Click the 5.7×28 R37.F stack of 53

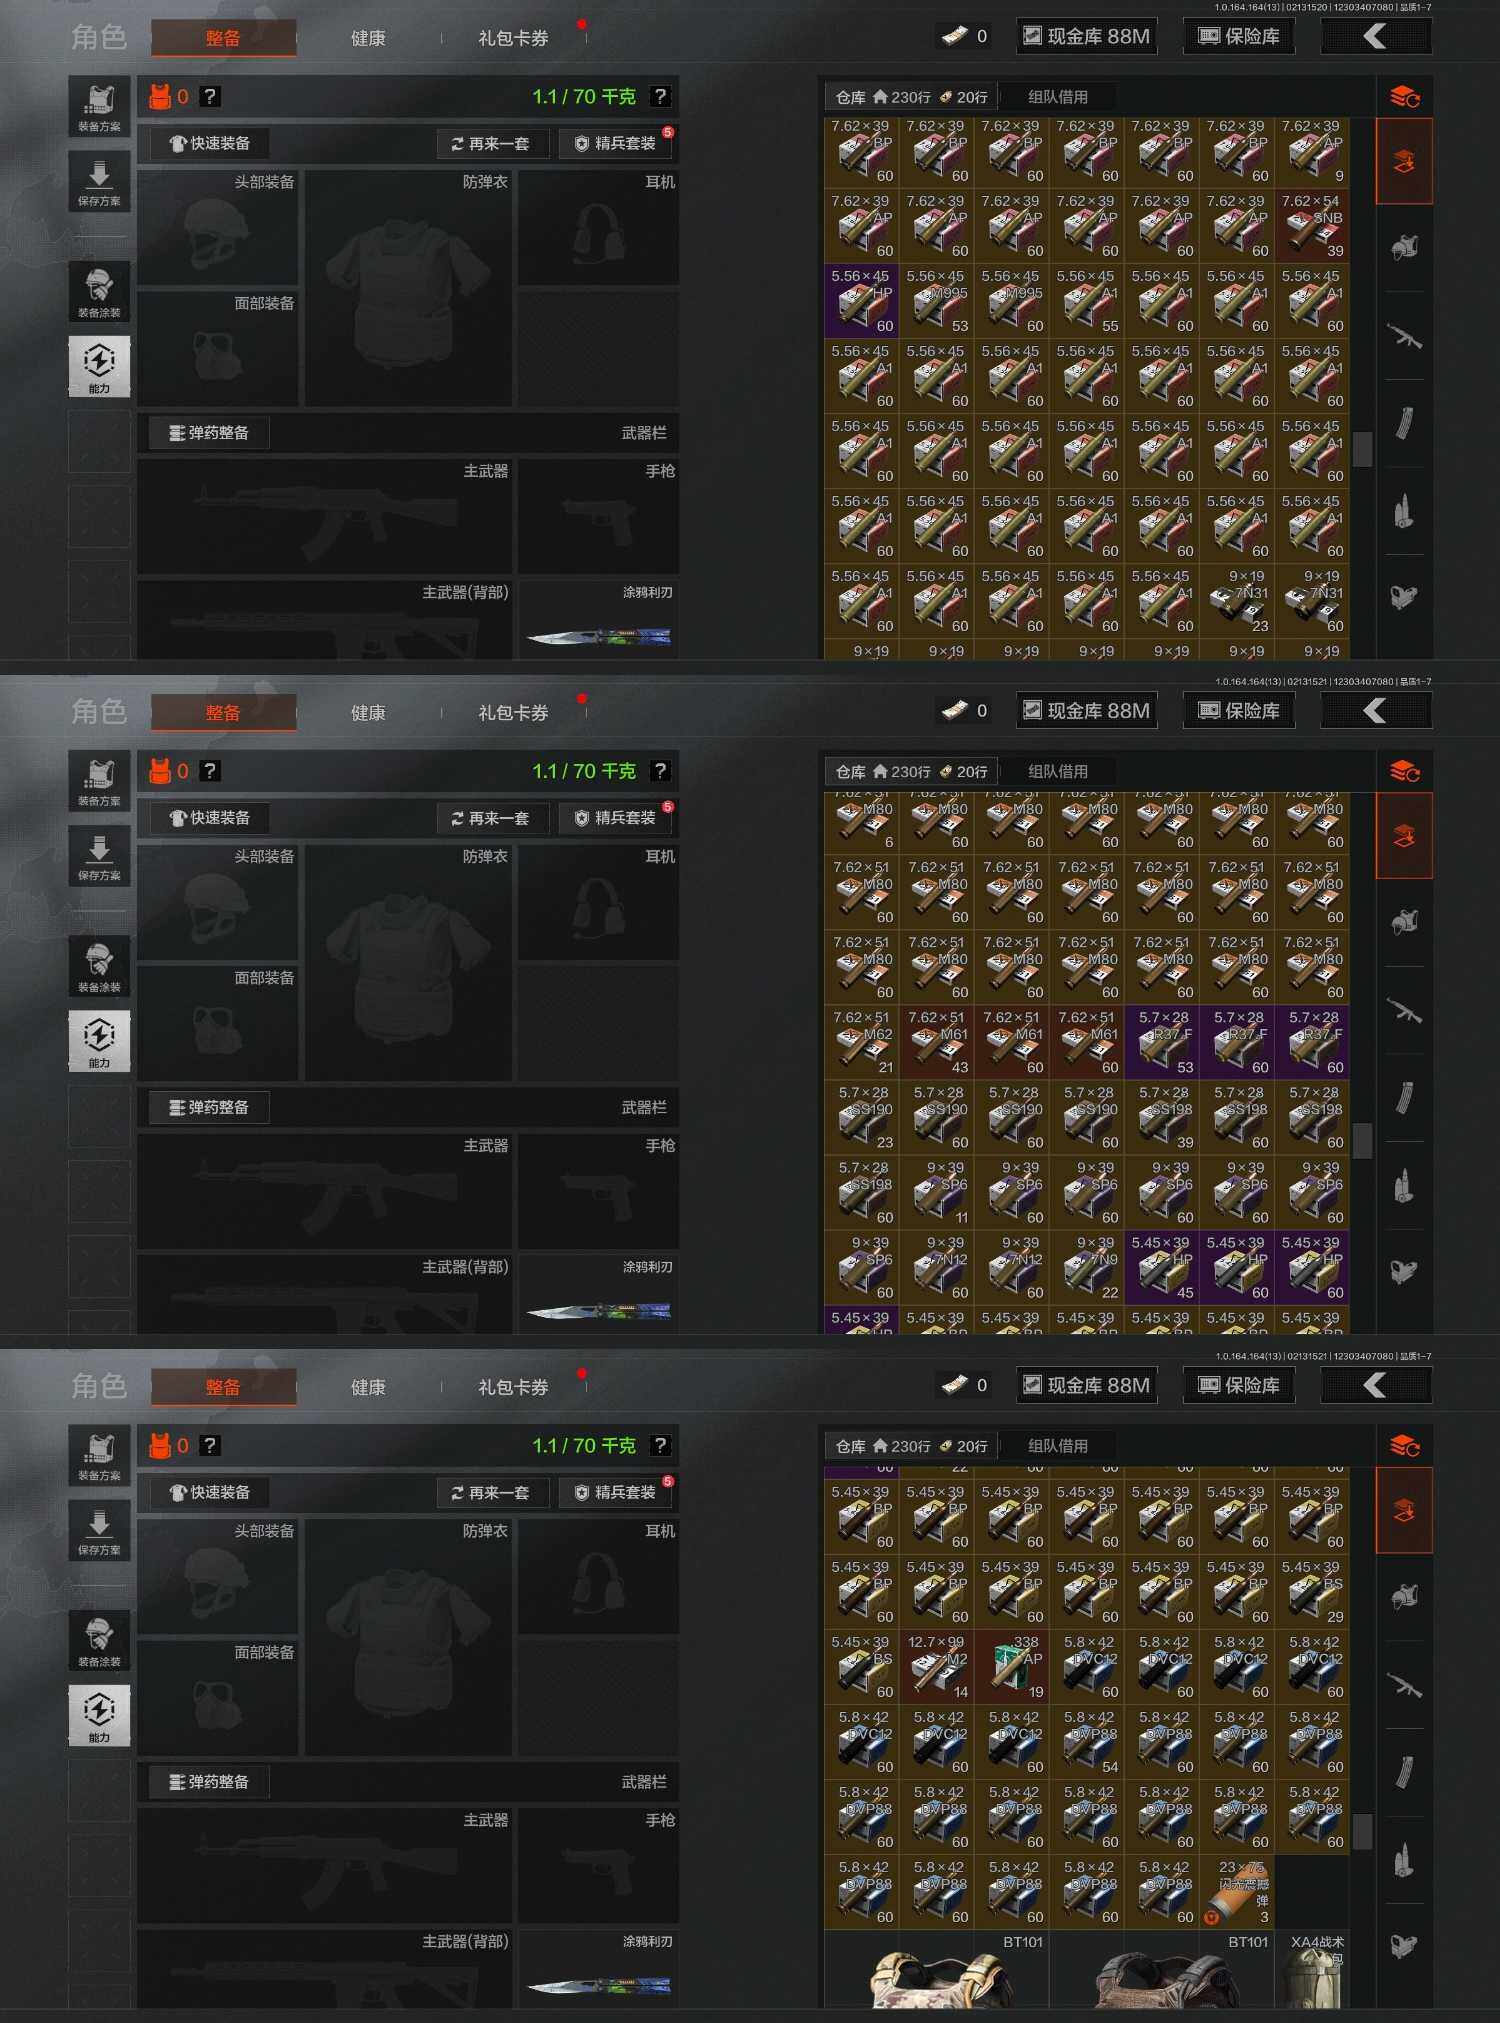[x=1162, y=1043]
